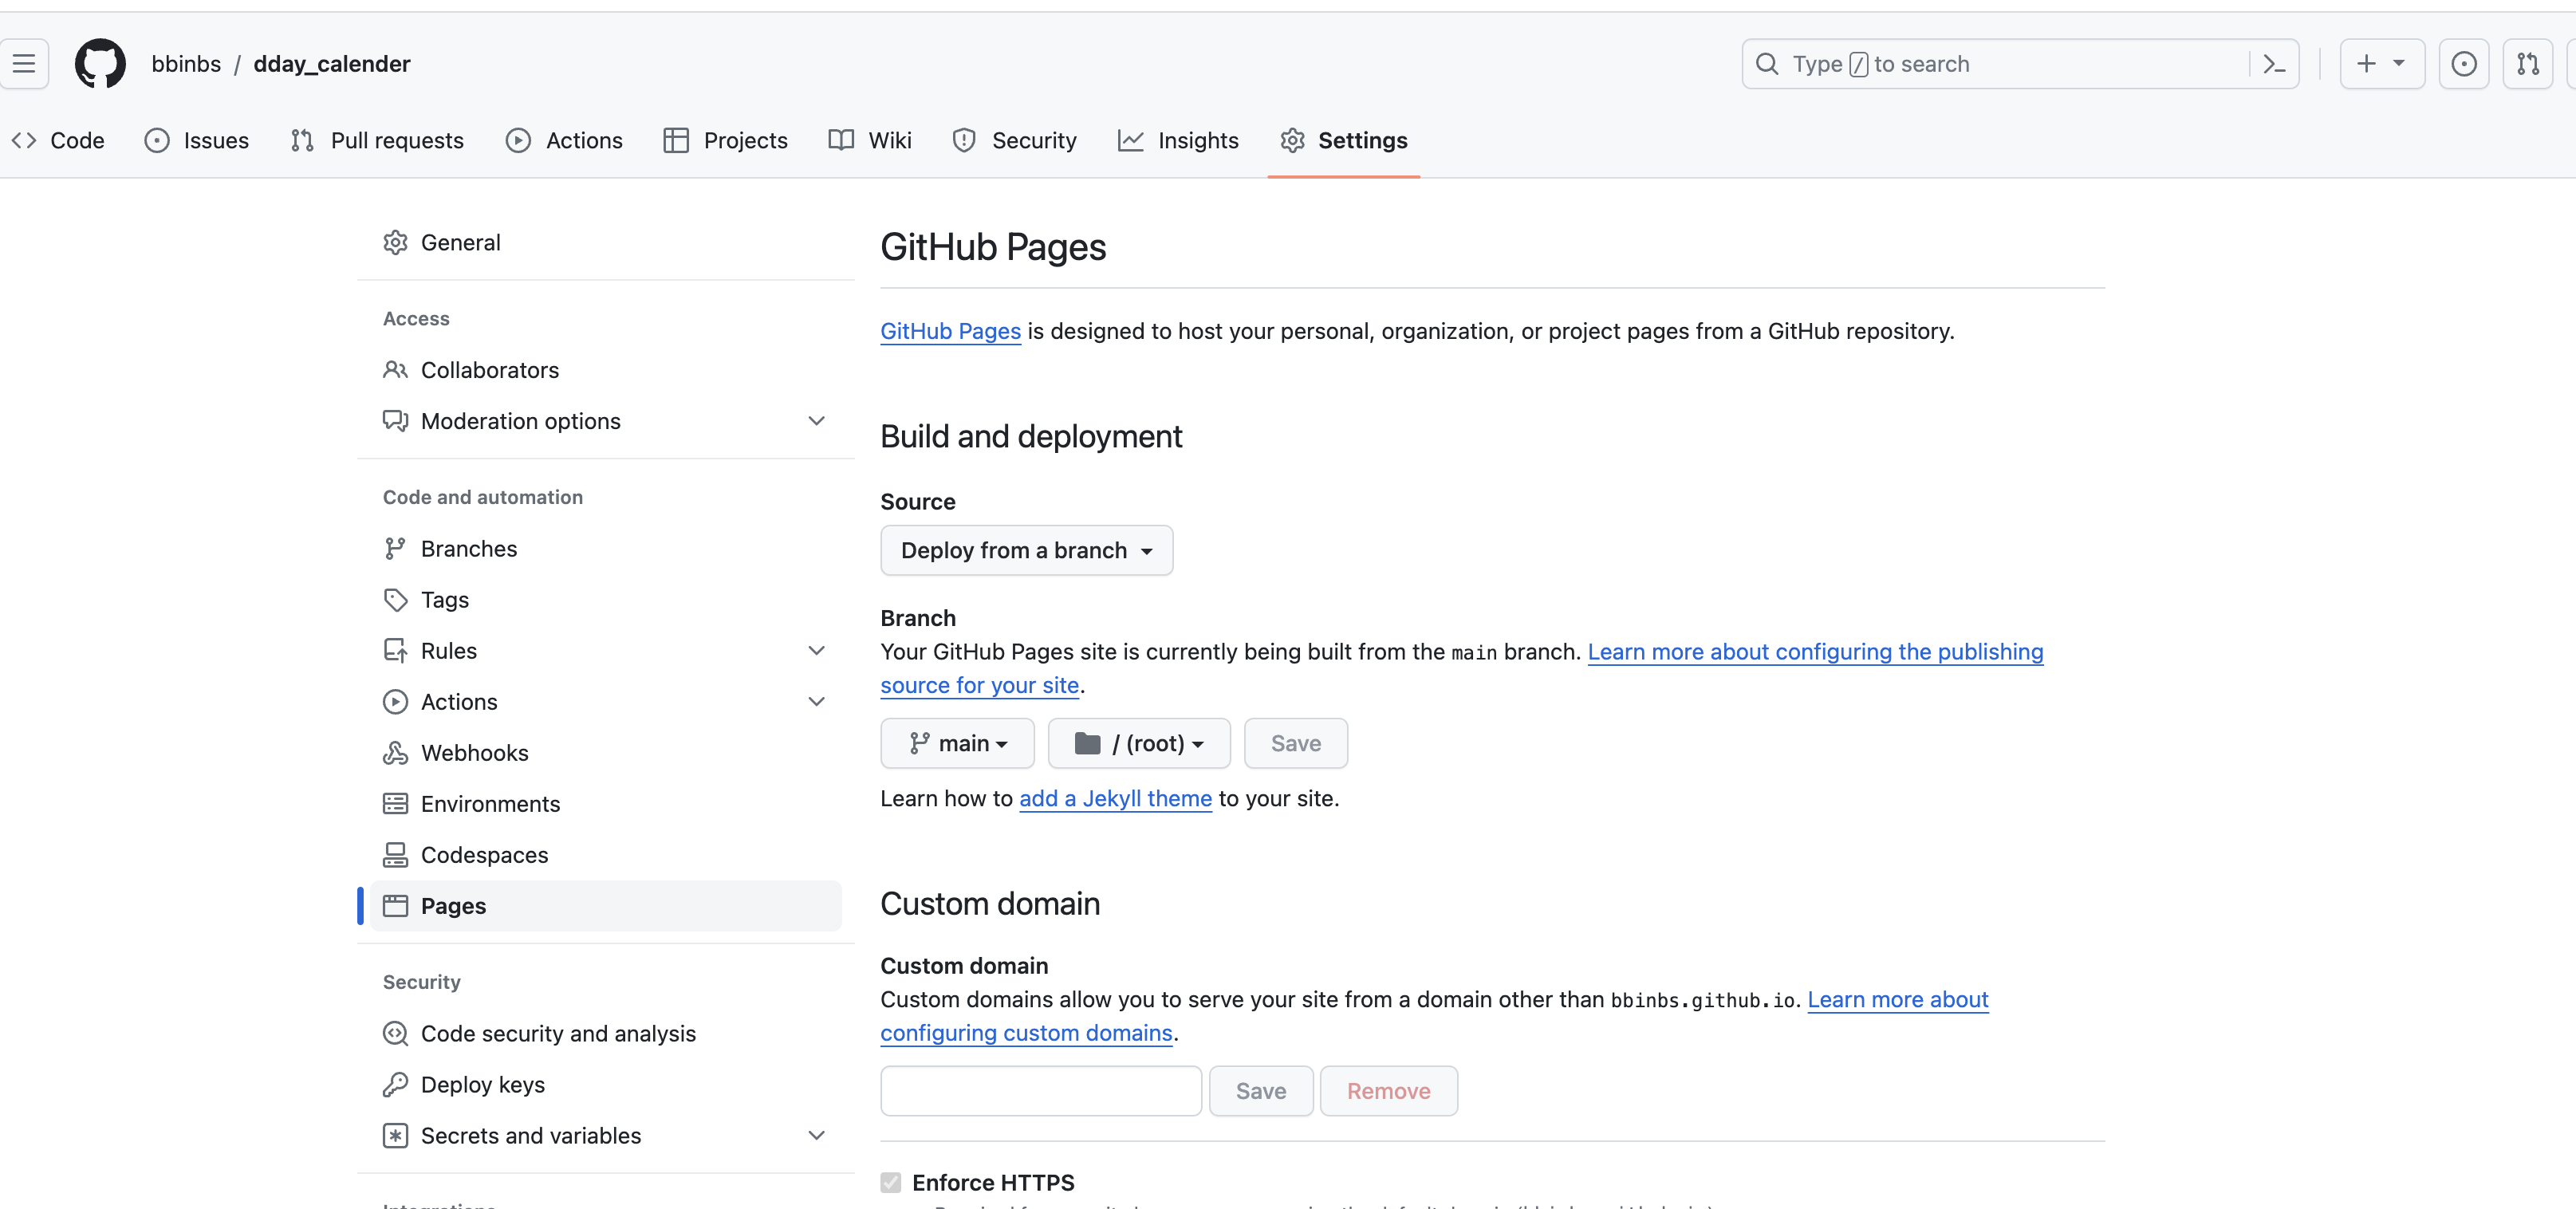Open Learn more about configuring publishing source

1814,652
